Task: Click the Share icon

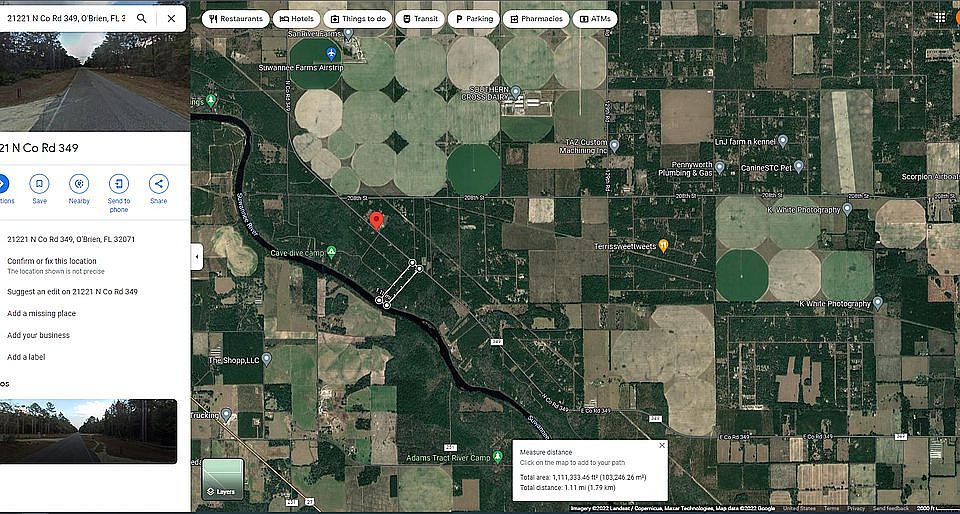Action: pyautogui.click(x=159, y=184)
